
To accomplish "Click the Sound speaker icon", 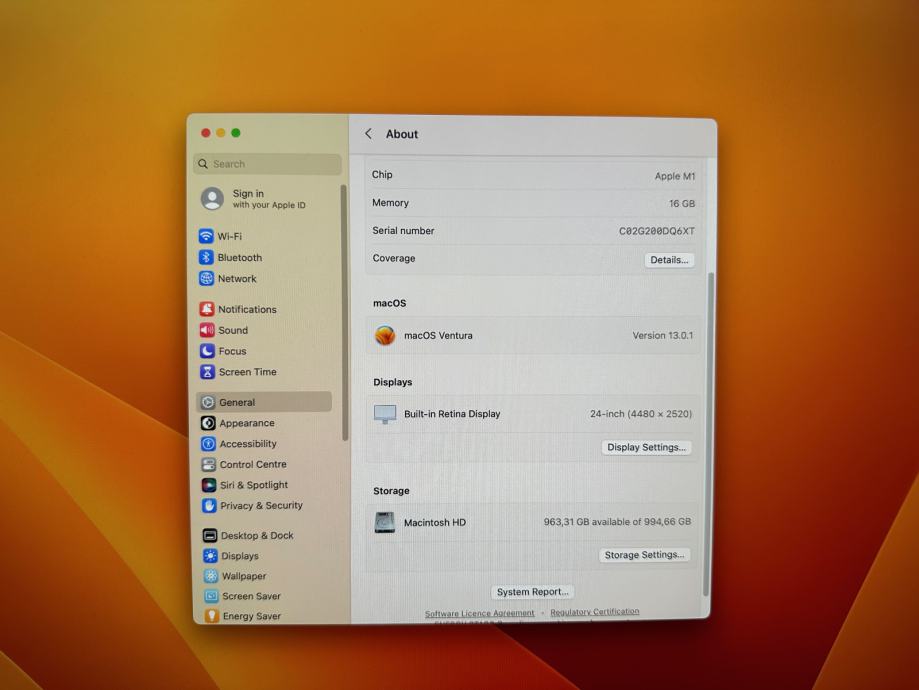I will (207, 330).
